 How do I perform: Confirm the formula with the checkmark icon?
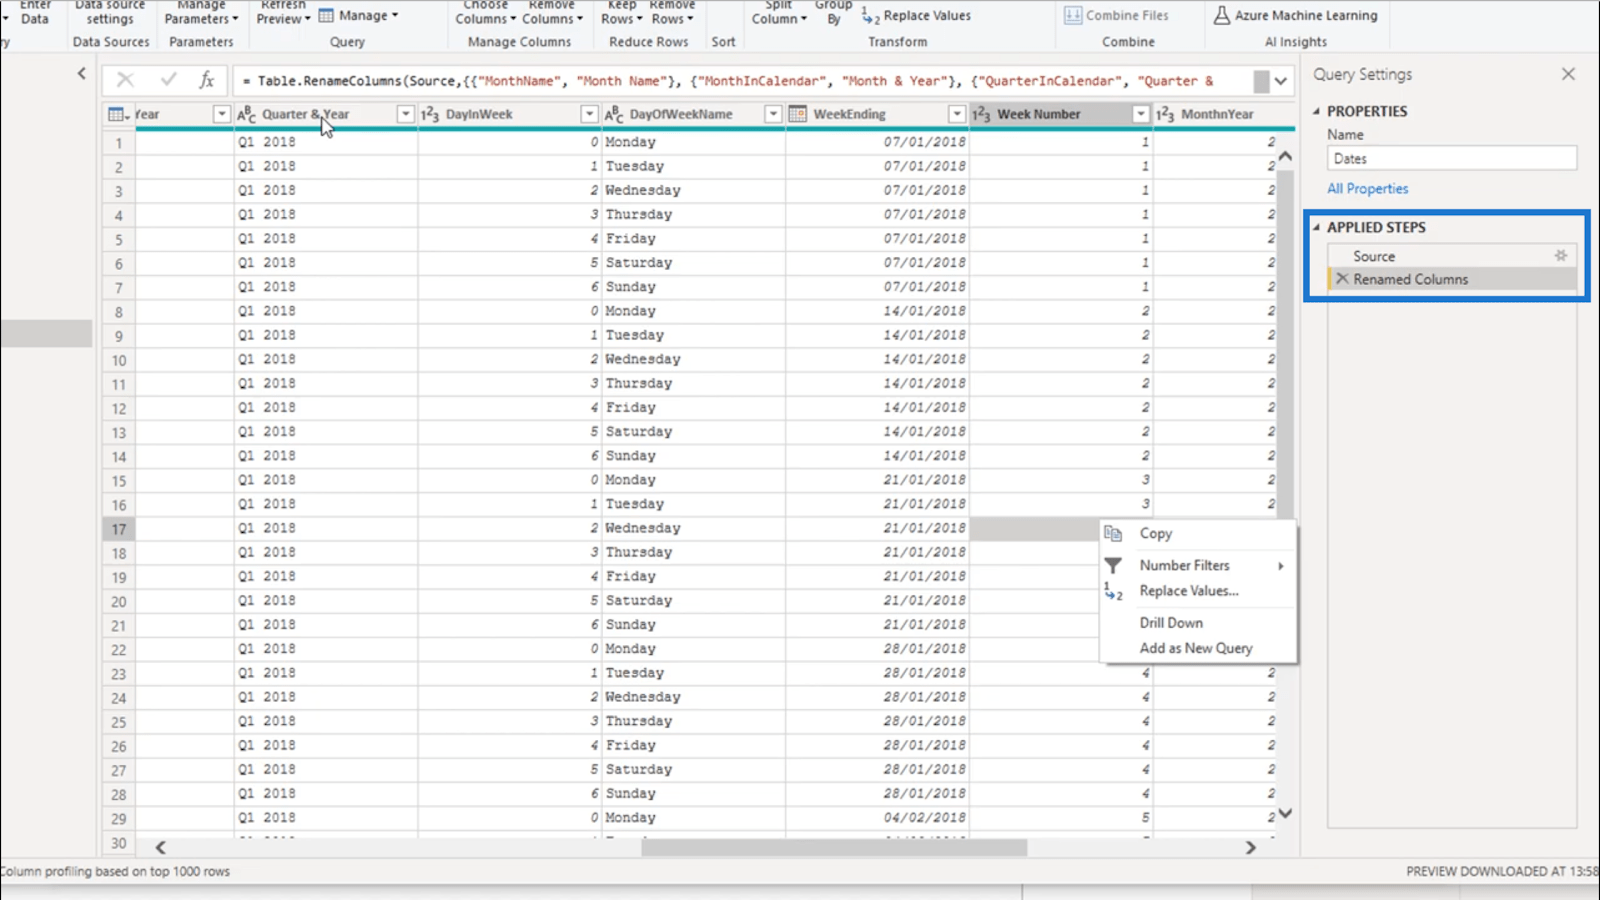(168, 80)
